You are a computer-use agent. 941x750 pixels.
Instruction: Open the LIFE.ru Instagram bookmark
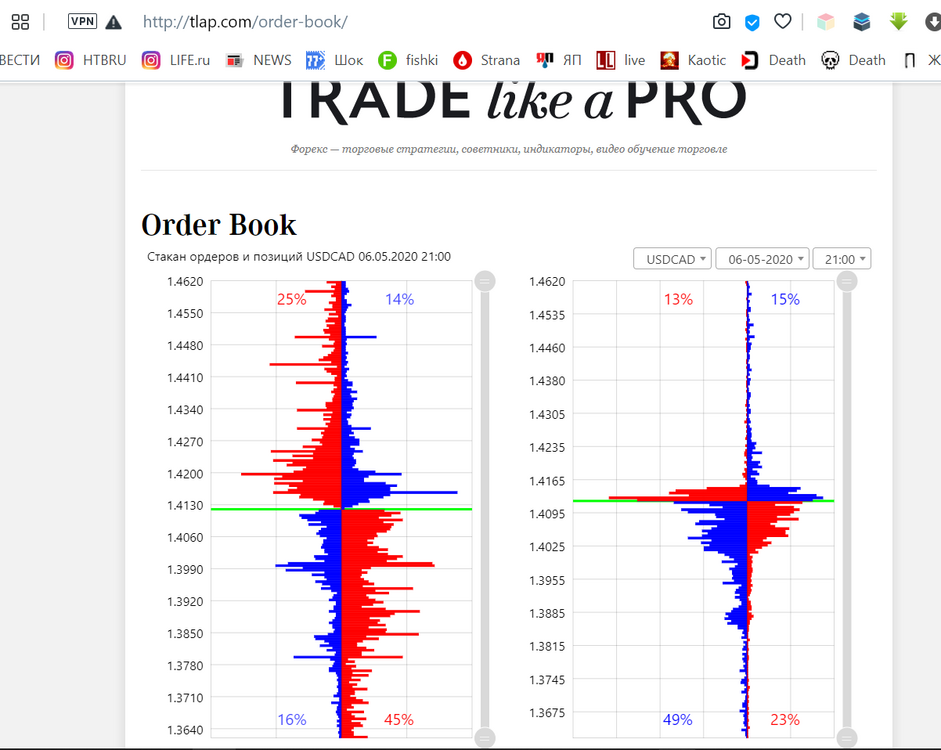(x=176, y=60)
